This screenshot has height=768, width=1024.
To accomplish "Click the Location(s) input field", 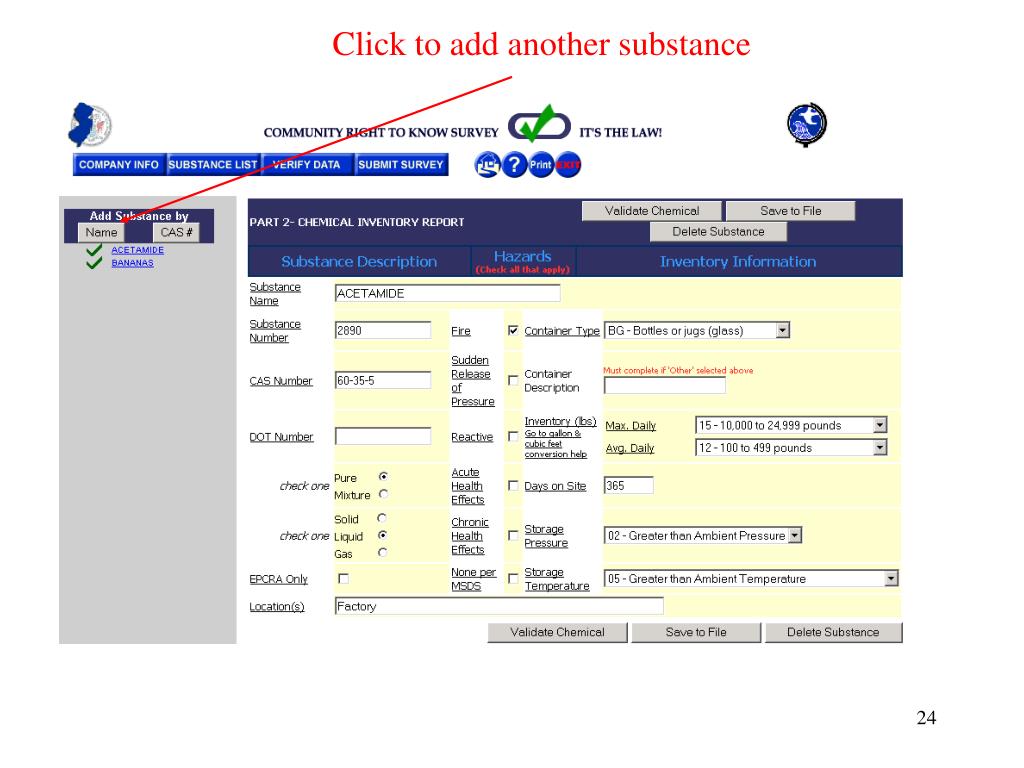I will [499, 606].
